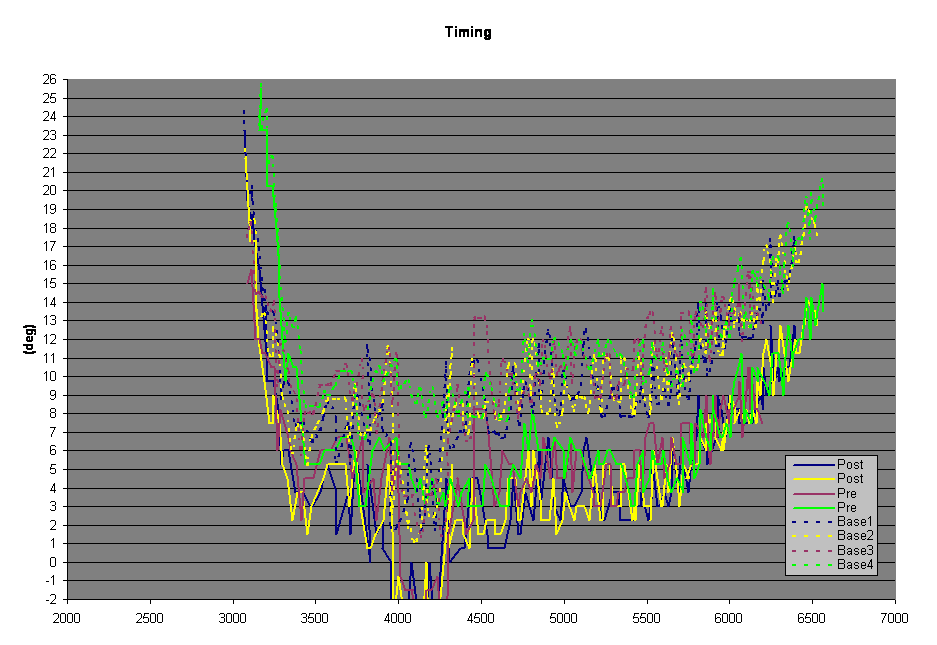The height and width of the screenshot is (645, 937).
Task: Click x-axis label 3000
Action: click(x=232, y=619)
